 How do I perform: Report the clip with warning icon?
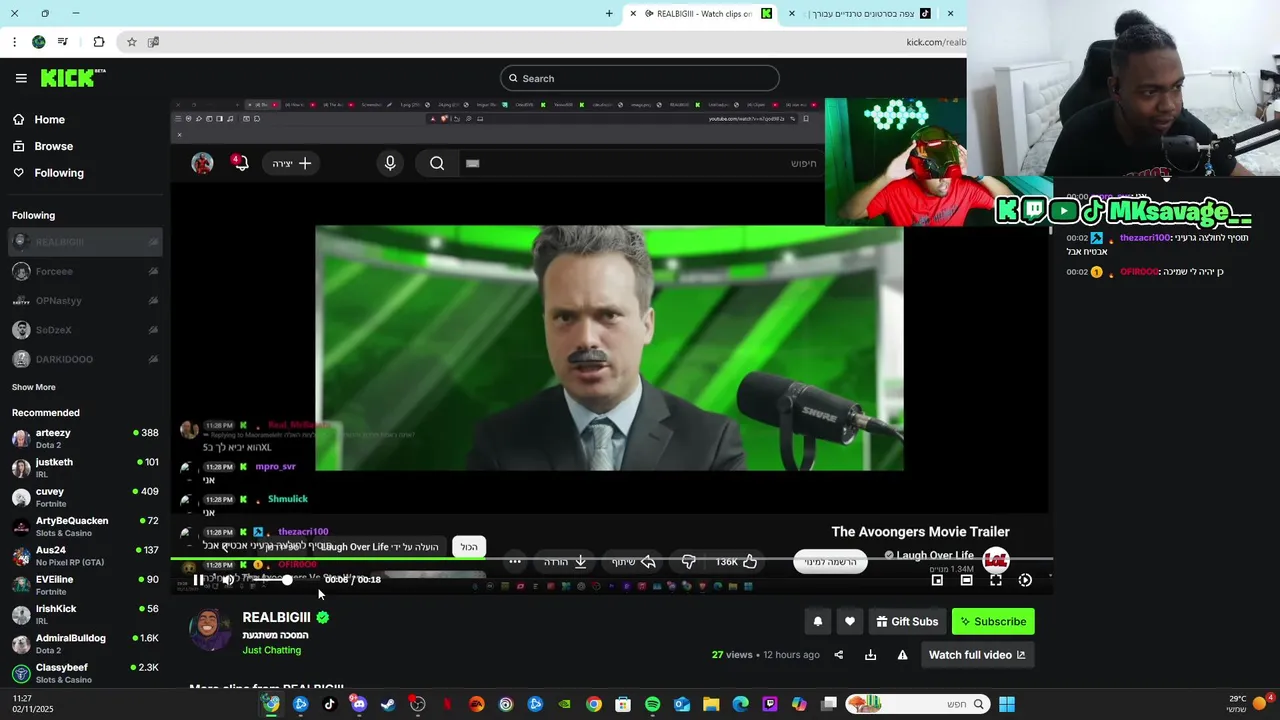point(902,655)
